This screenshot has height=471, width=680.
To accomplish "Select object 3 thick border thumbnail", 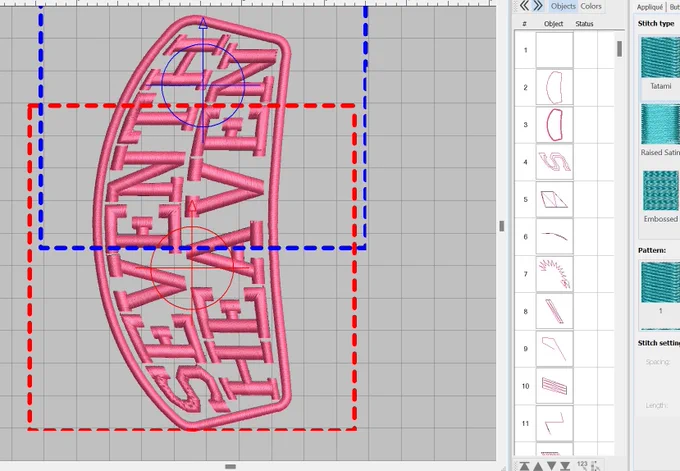I will pyautogui.click(x=554, y=124).
